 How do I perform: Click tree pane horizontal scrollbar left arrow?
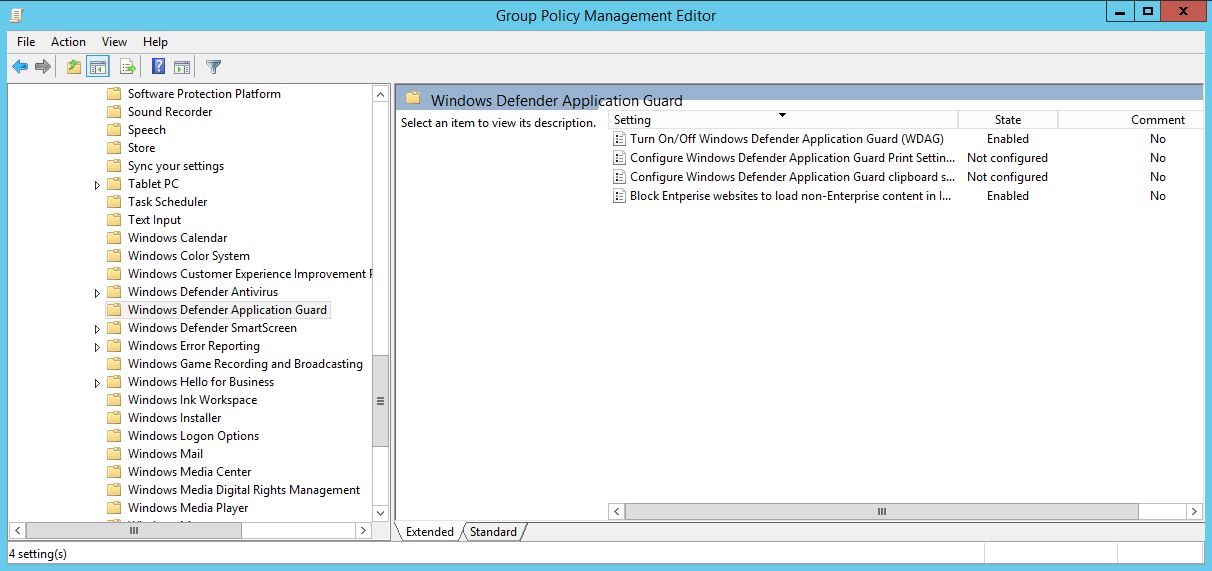16,530
